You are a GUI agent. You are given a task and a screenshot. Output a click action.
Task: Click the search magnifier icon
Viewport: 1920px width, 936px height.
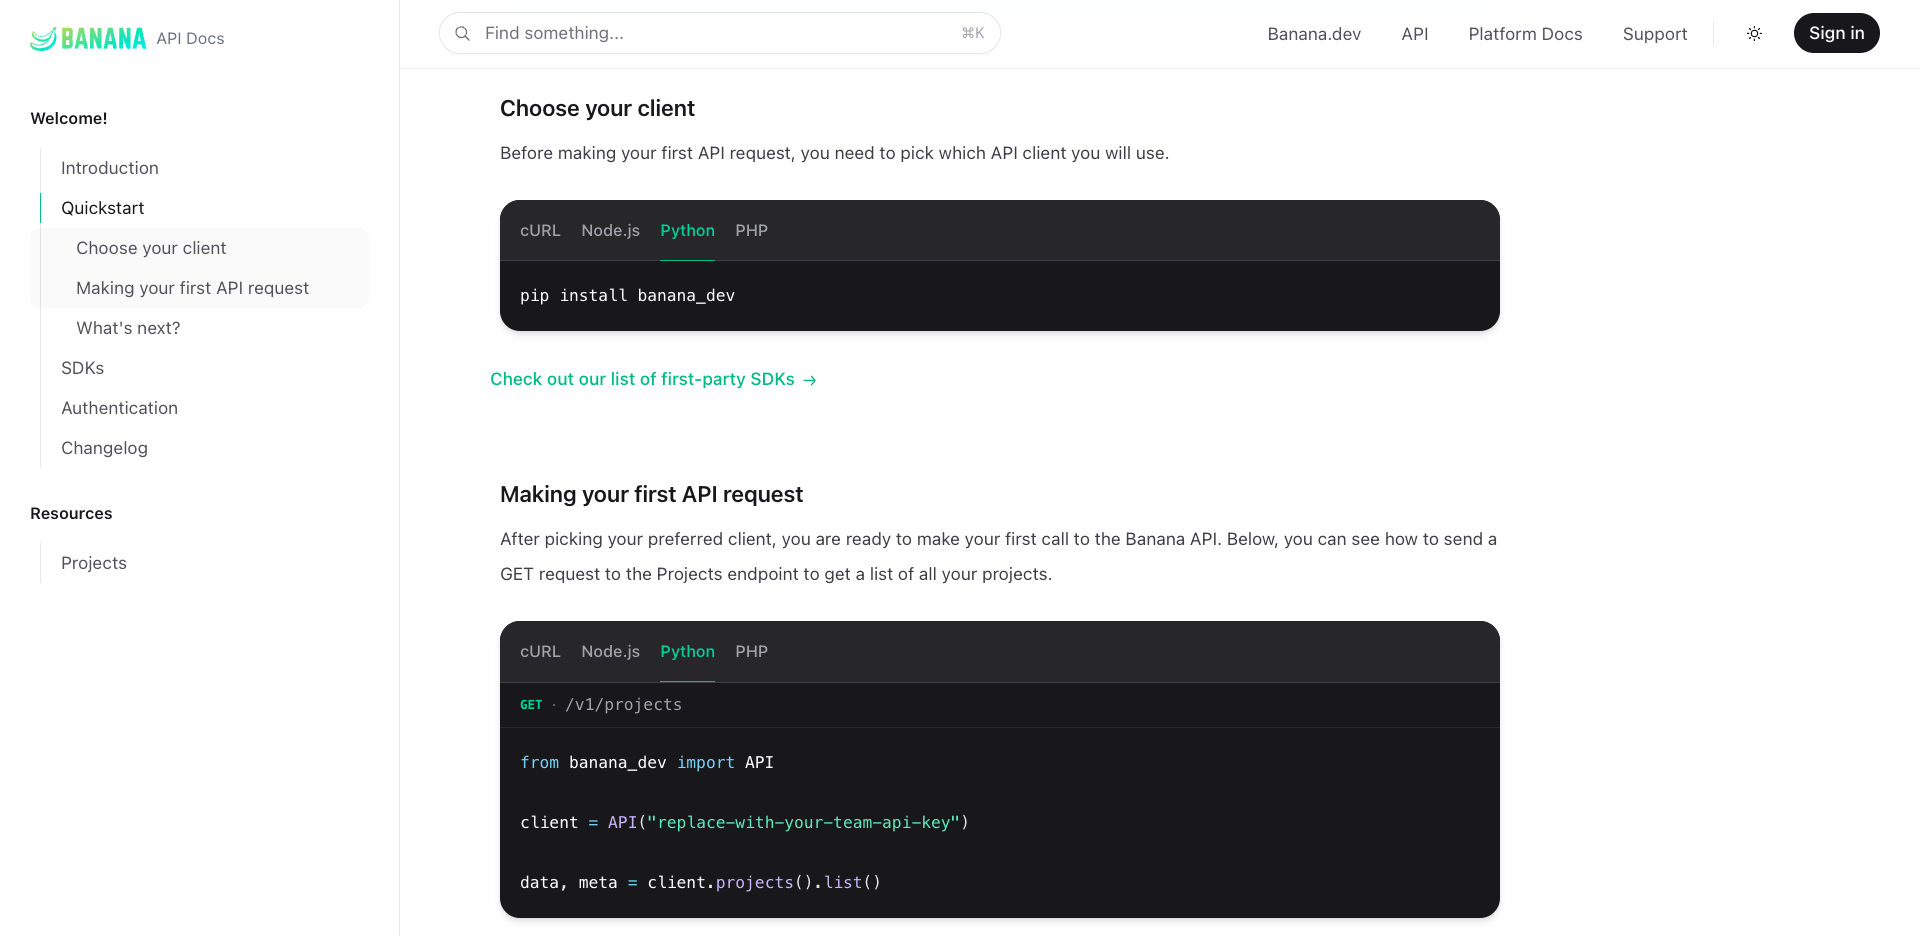point(462,34)
